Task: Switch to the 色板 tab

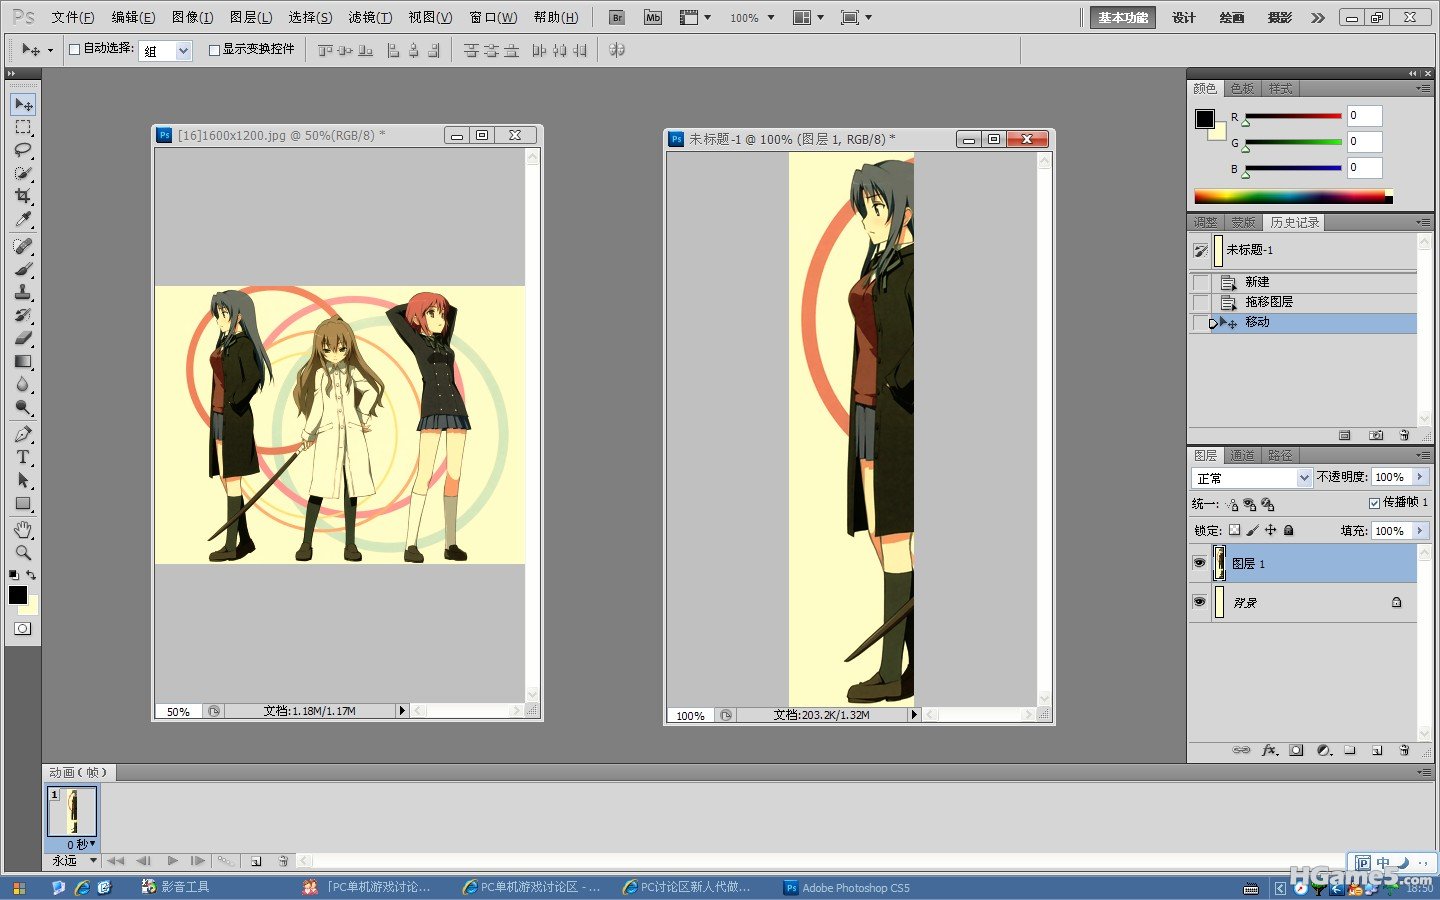Action: [1242, 88]
